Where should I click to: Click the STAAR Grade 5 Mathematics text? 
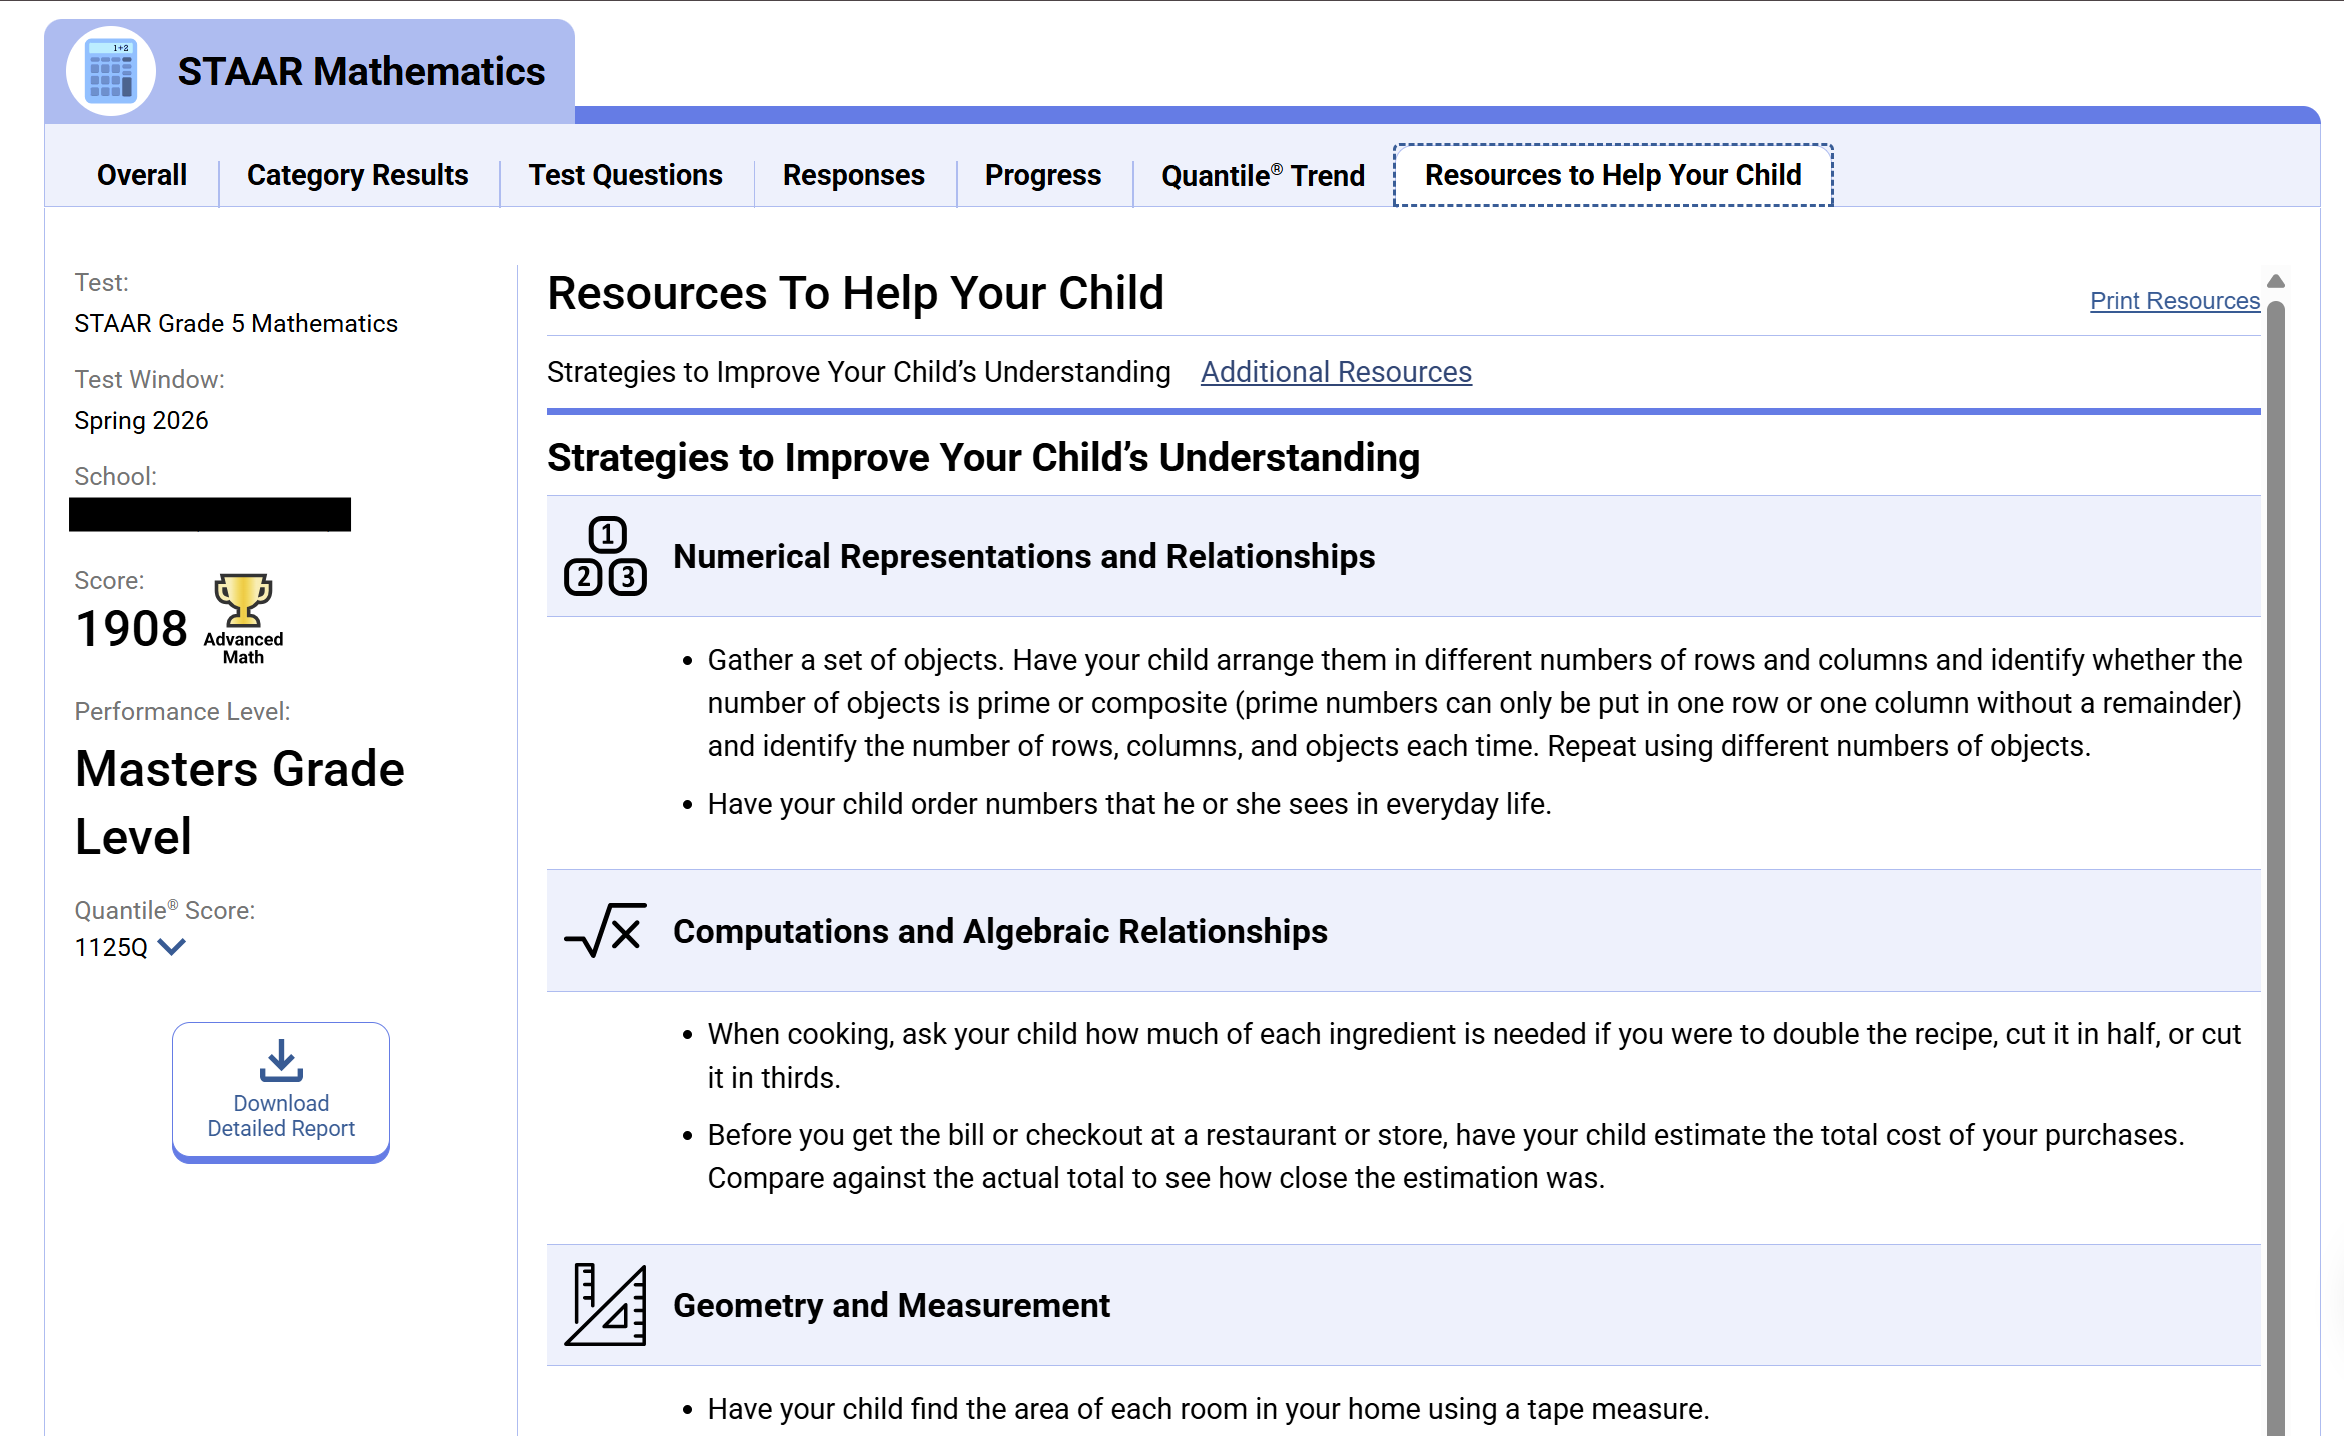(236, 324)
